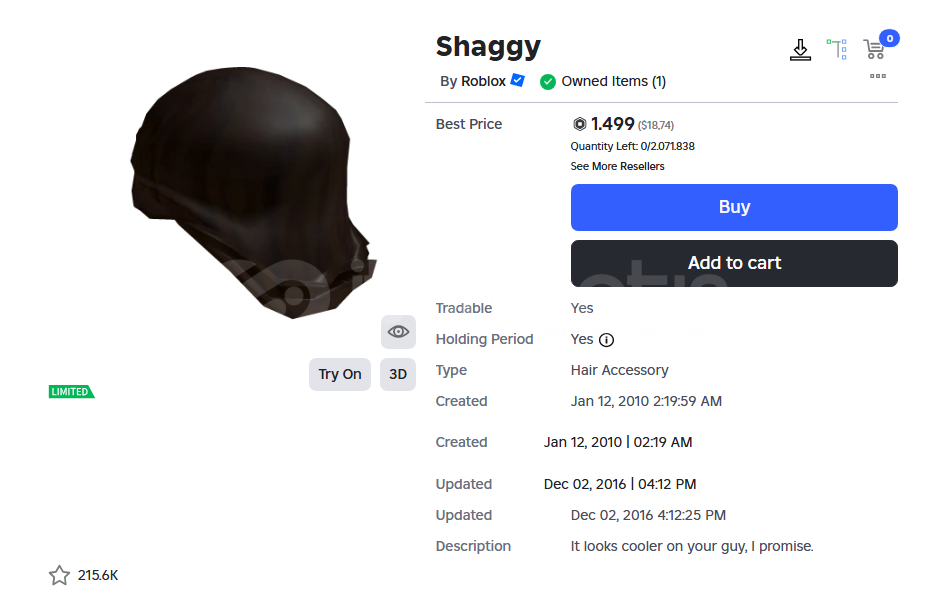
Task: Open the Owned Items (1) label
Action: tap(614, 81)
